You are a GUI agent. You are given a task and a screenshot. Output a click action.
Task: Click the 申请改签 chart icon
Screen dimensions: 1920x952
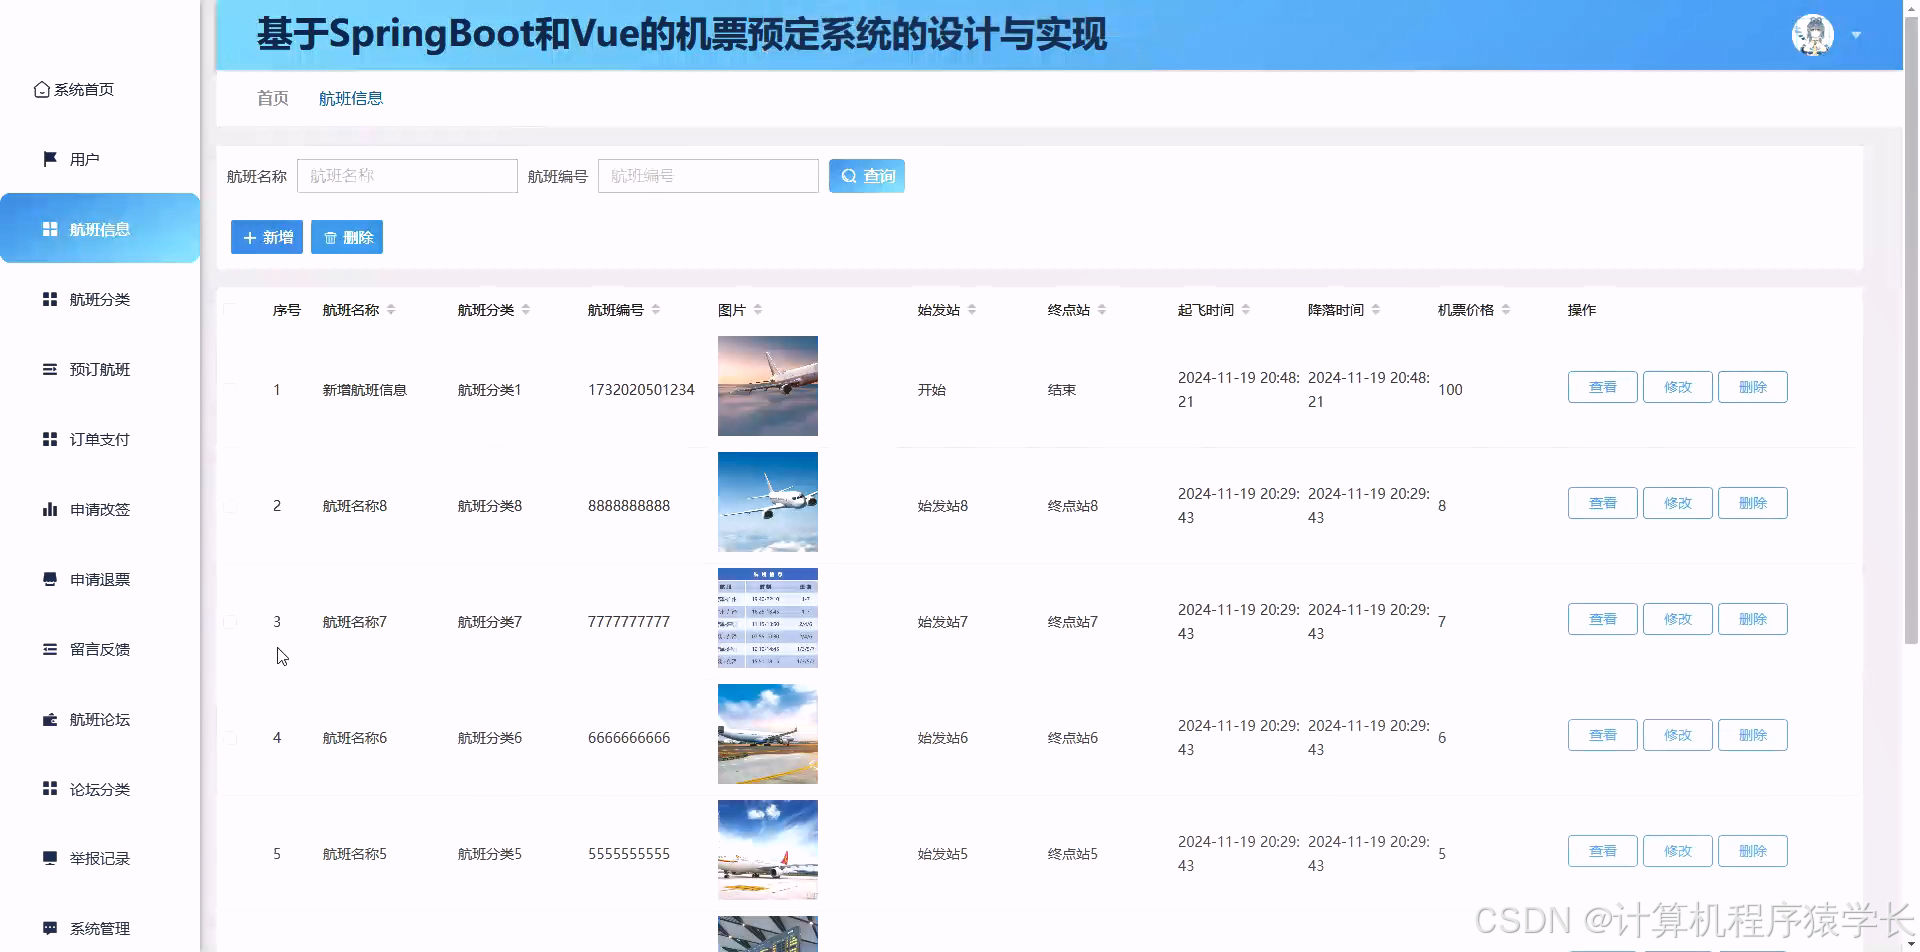tap(49, 508)
